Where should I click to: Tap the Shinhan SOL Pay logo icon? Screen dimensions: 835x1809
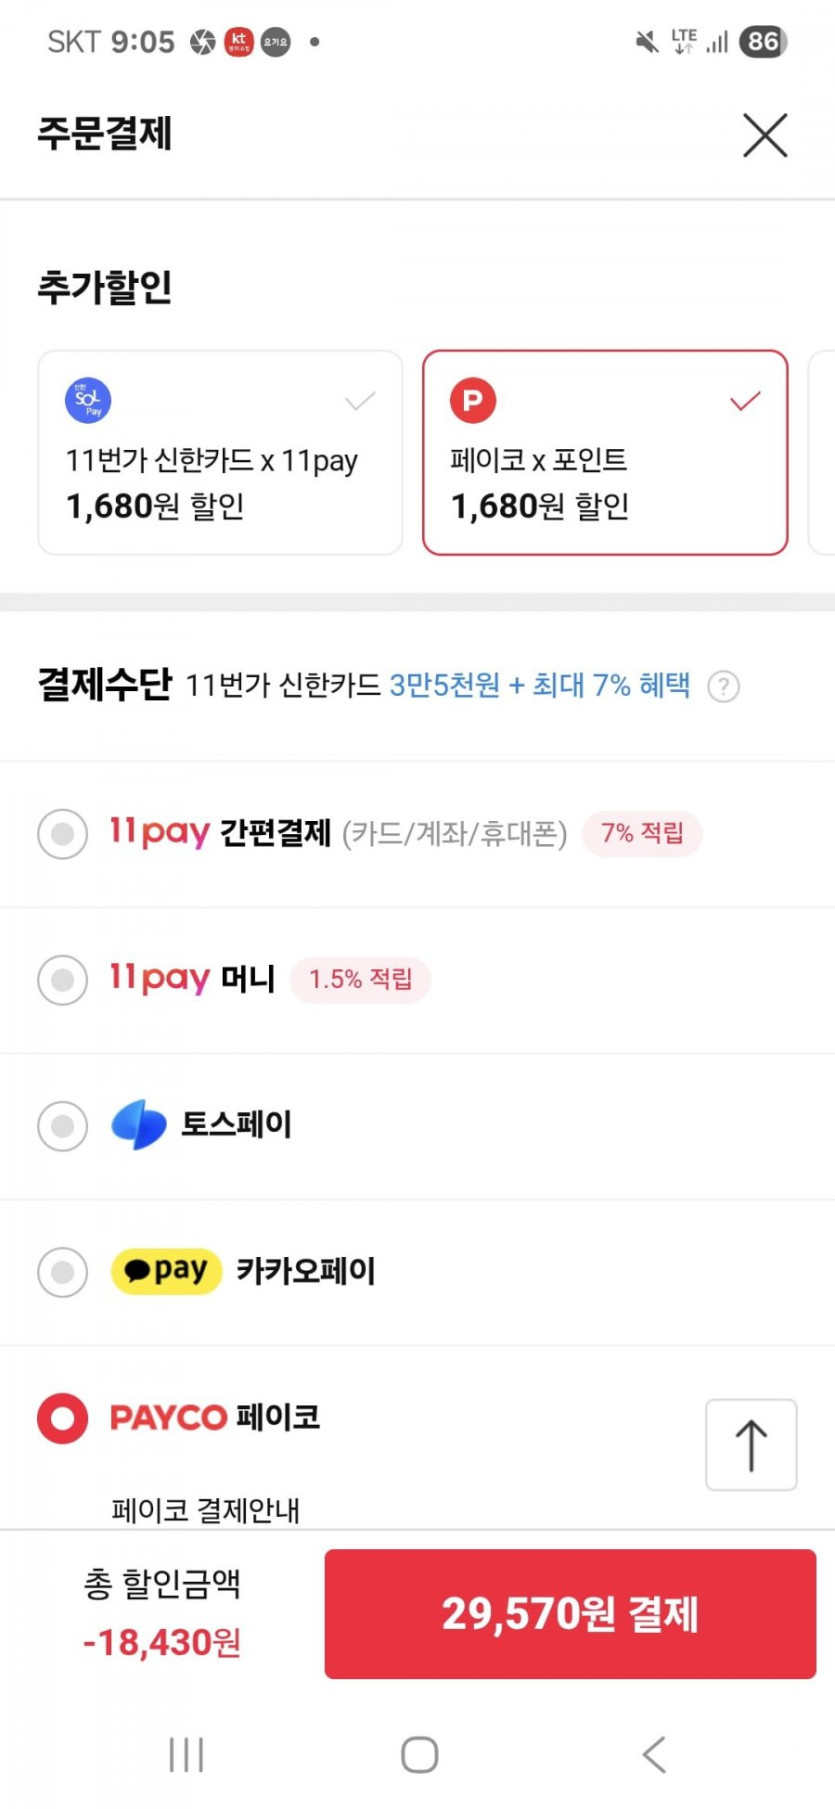[x=88, y=401]
